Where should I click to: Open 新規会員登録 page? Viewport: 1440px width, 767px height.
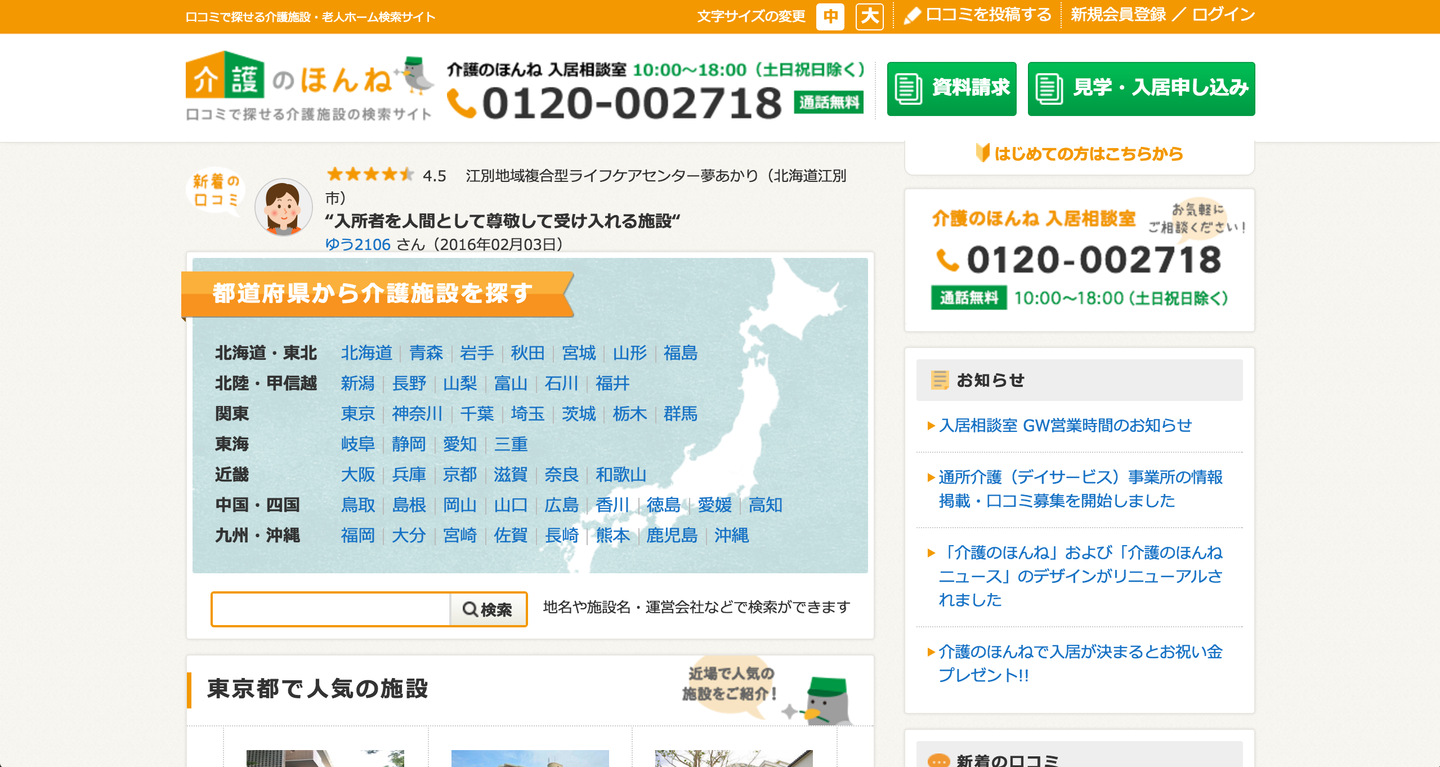1118,15
